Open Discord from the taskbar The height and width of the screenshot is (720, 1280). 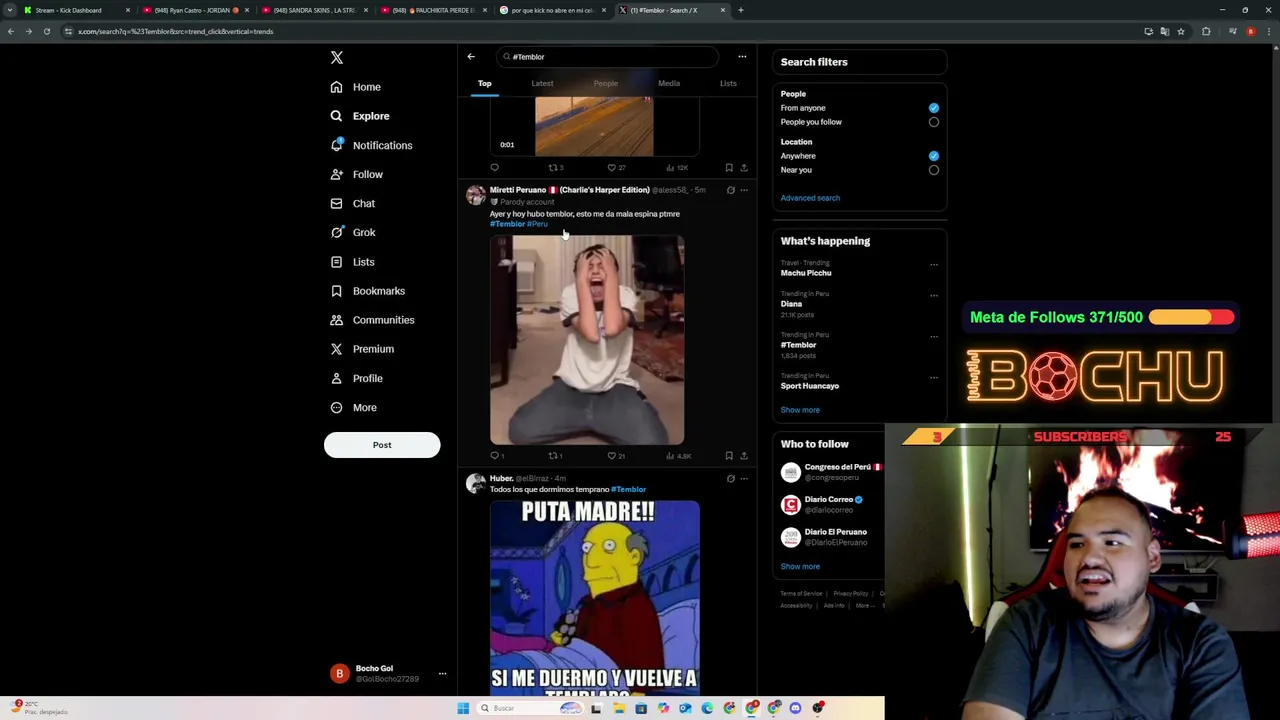coord(796,708)
